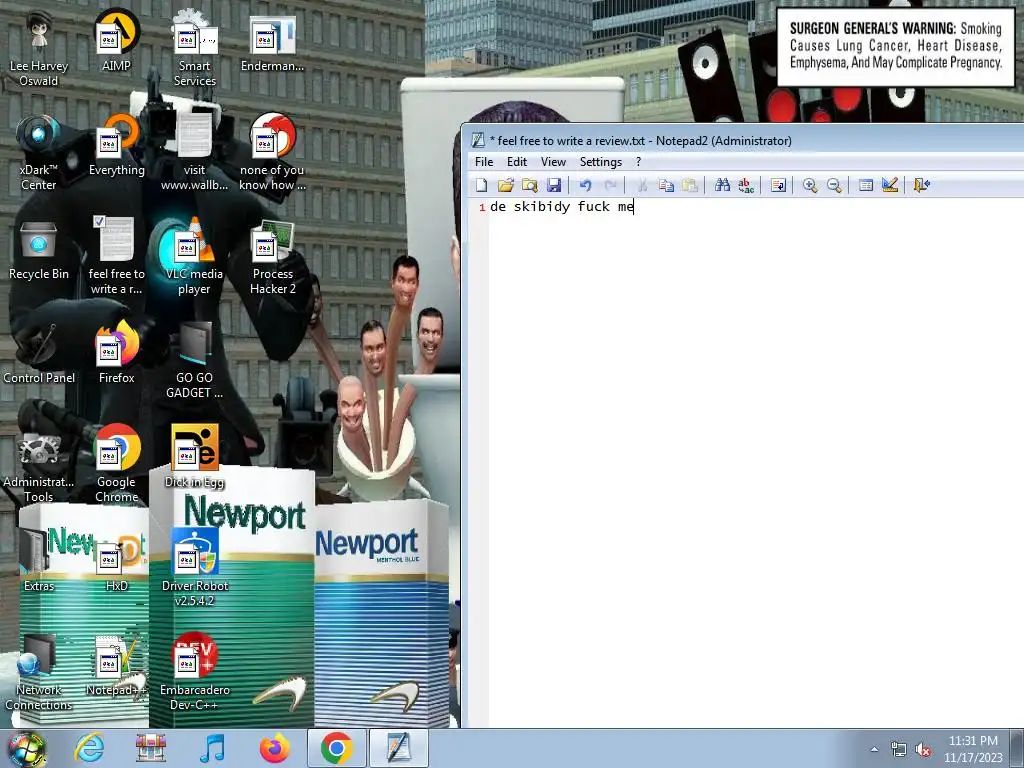Click the Notepad2 window title bar
This screenshot has height=768, width=1024.
pyautogui.click(x=744, y=140)
